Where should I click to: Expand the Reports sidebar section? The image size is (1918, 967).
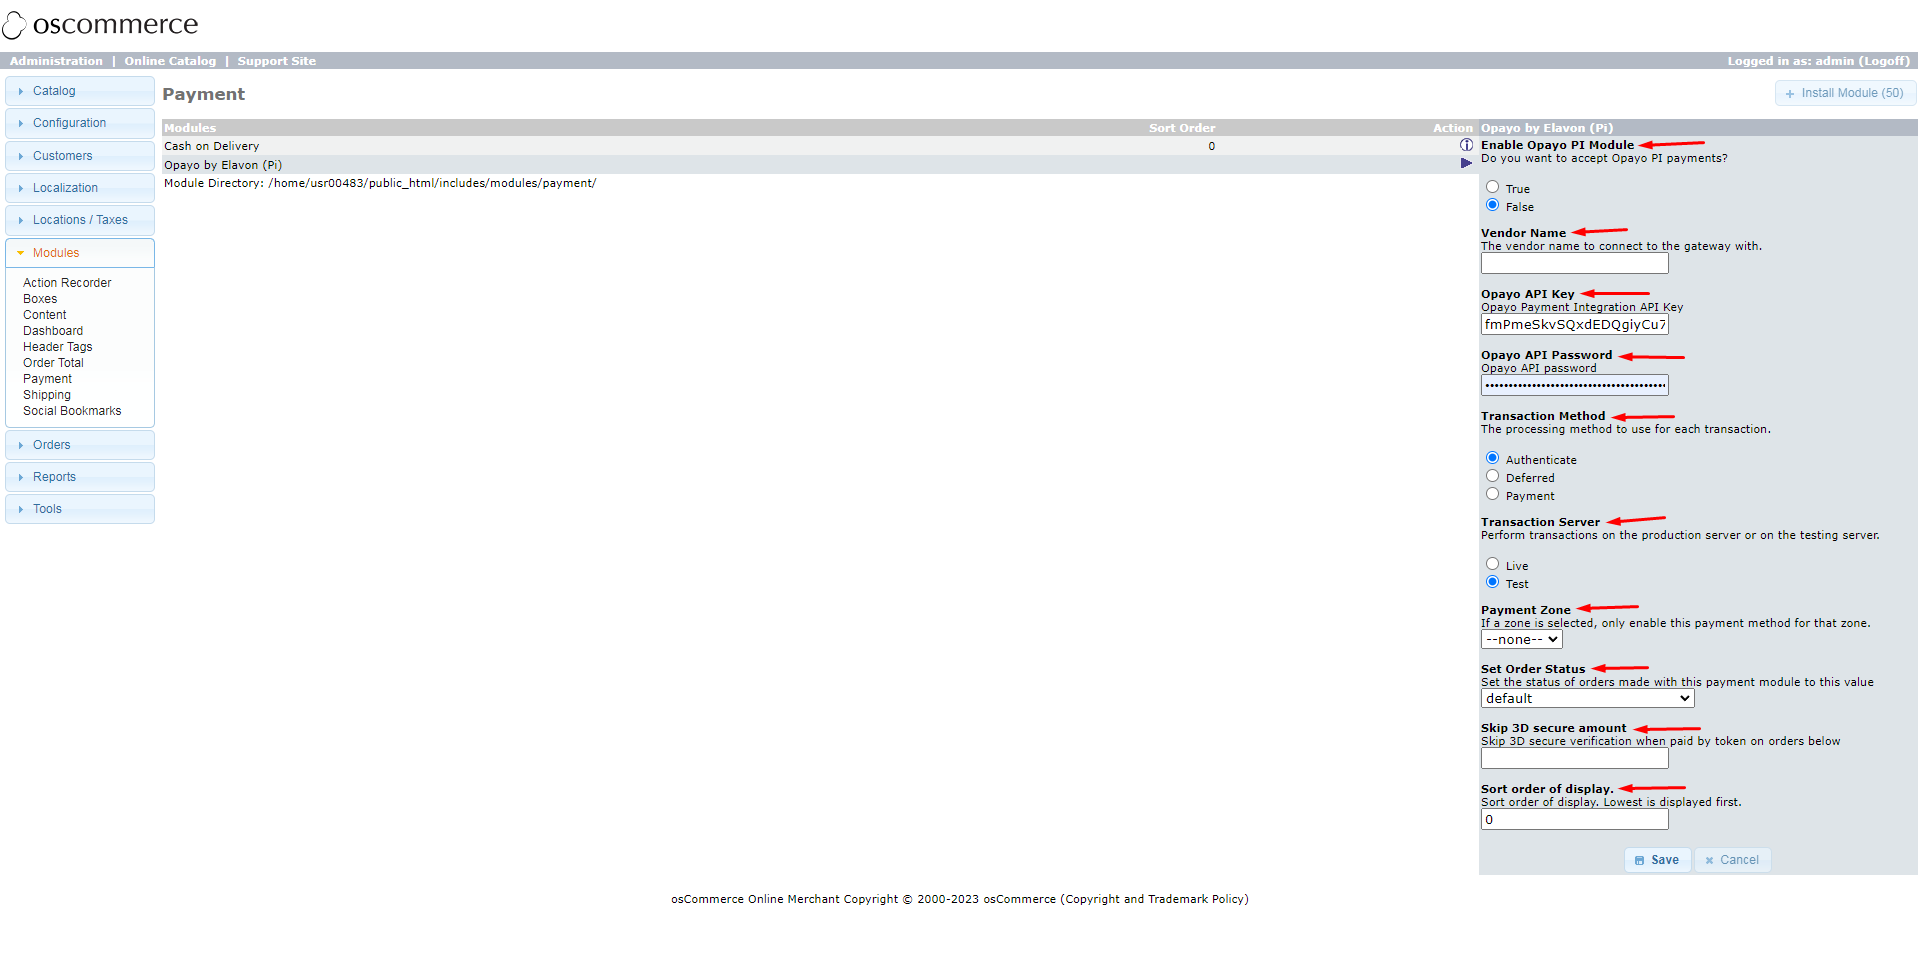[x=80, y=477]
